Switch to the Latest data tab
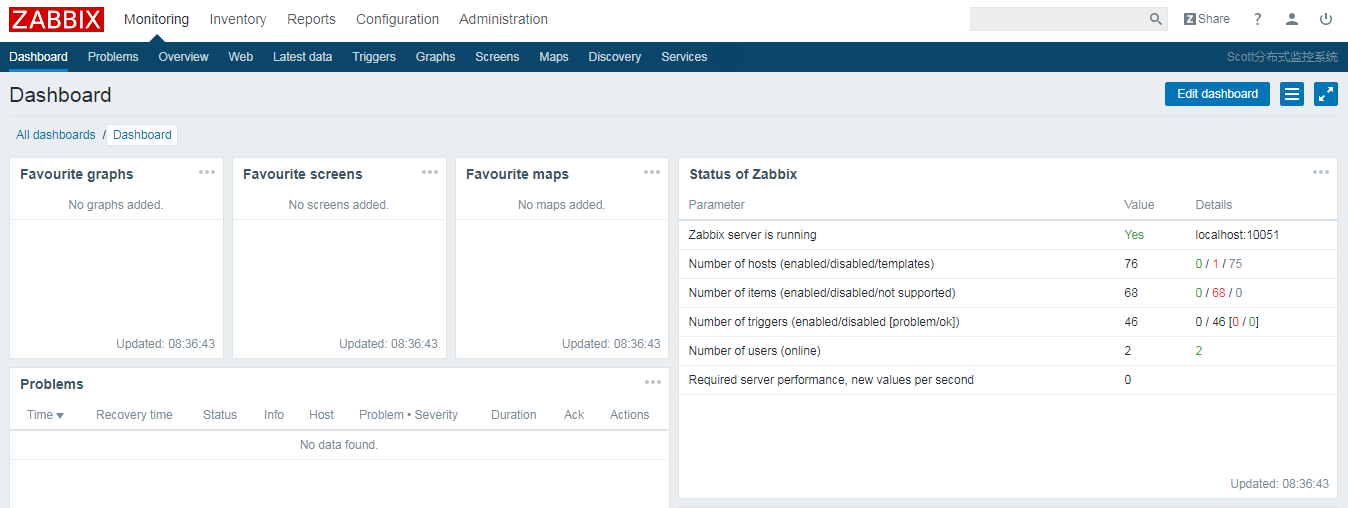1348x508 pixels. (x=302, y=57)
